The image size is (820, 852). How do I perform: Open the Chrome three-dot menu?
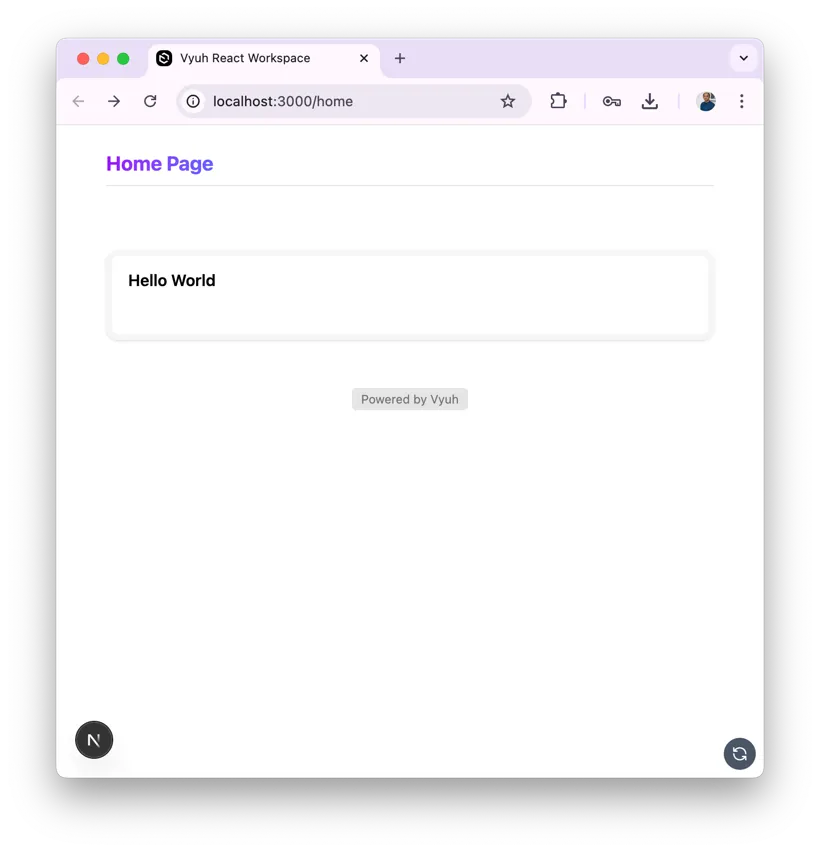point(742,101)
